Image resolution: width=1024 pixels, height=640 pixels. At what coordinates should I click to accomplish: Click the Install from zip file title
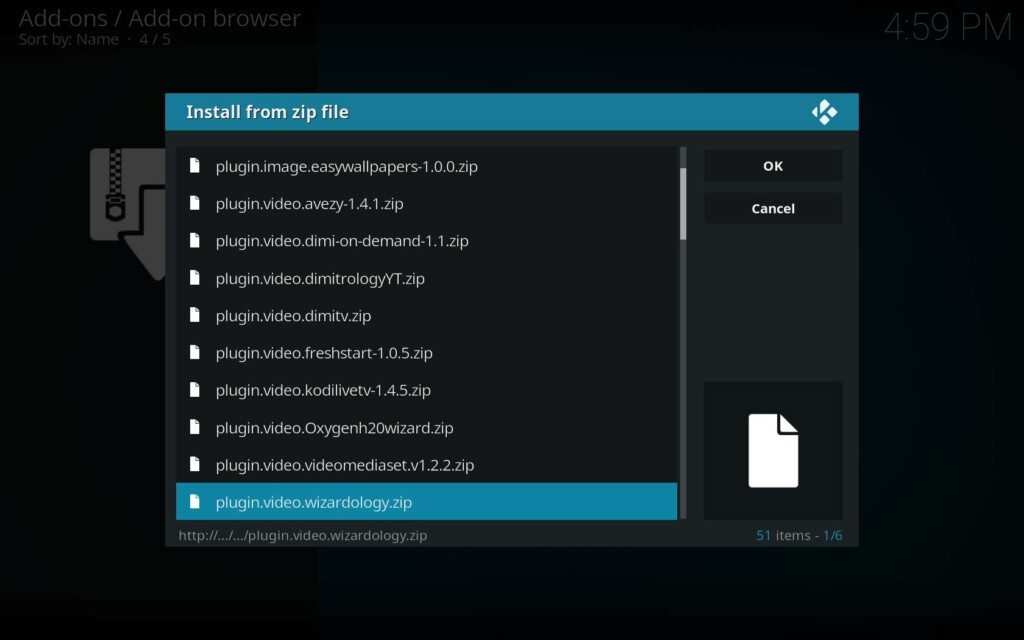pos(267,112)
